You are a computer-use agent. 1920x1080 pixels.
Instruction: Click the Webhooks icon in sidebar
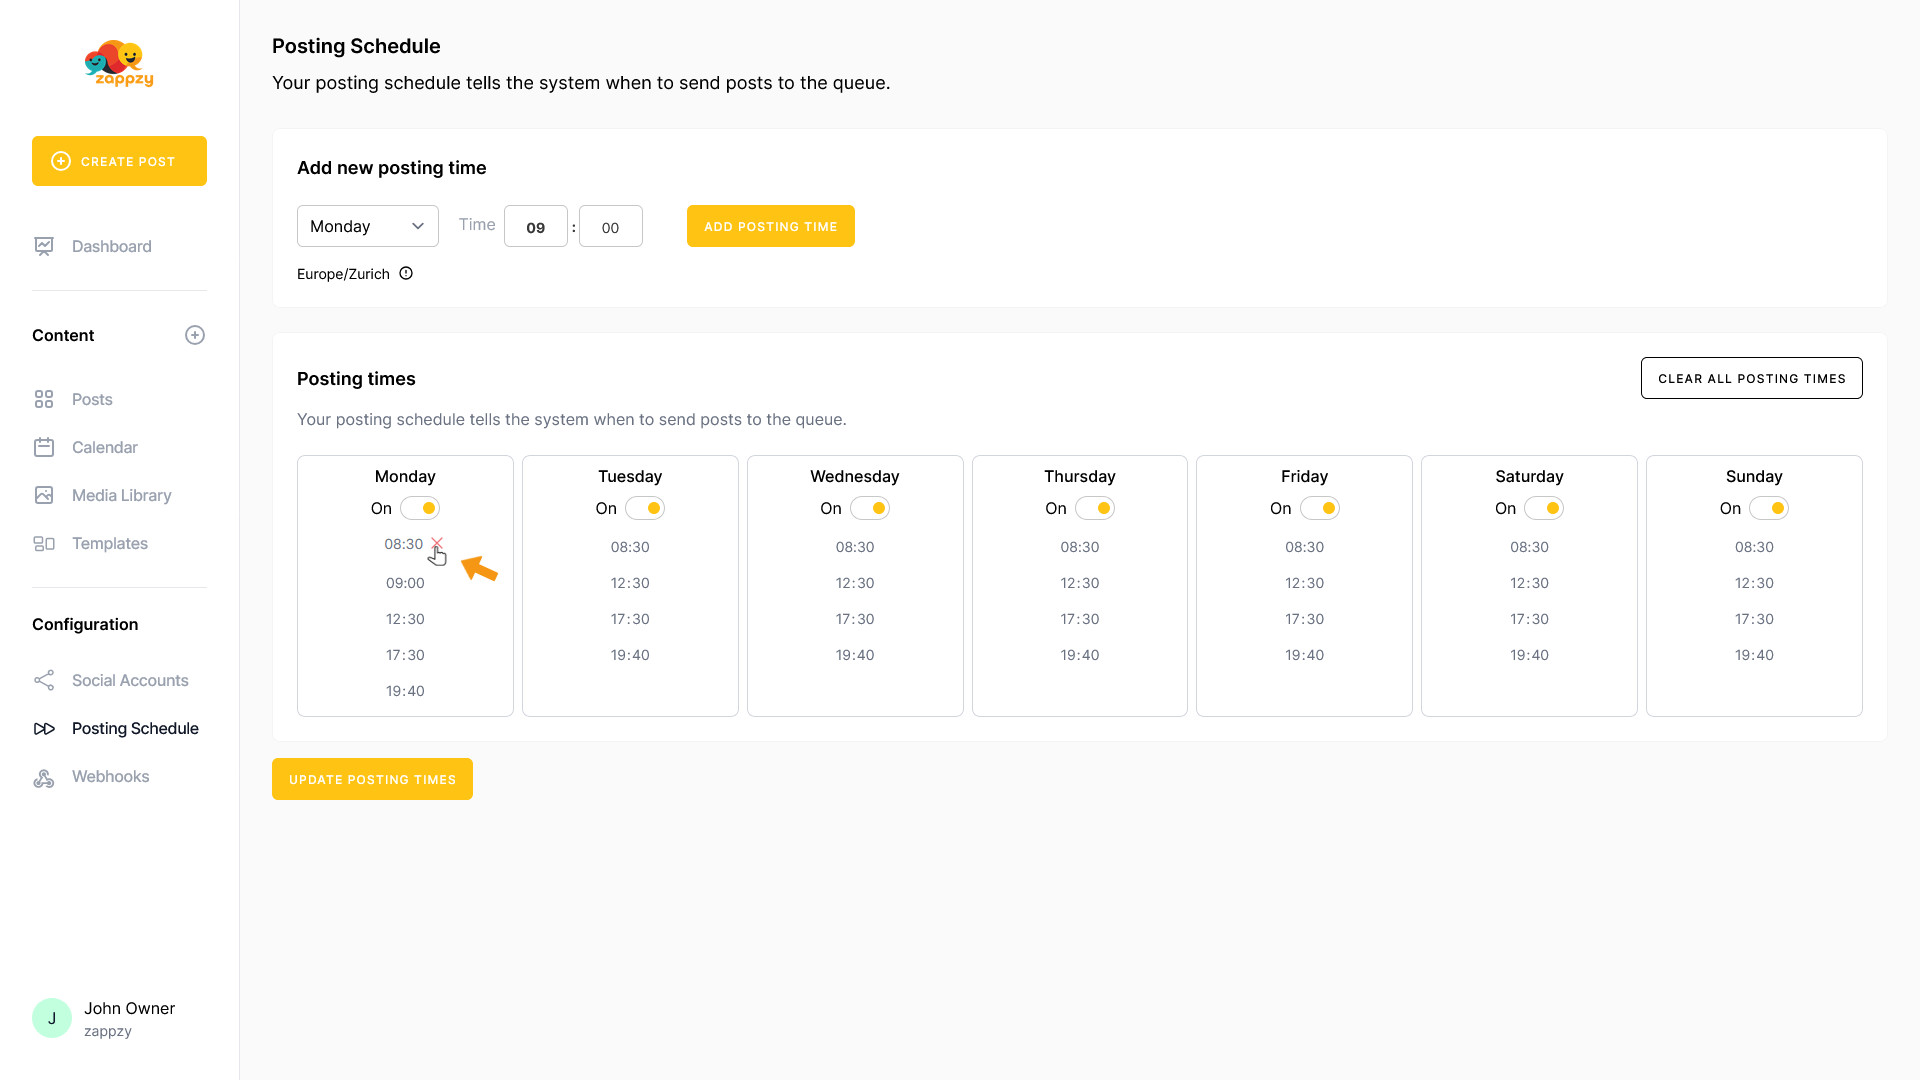(x=44, y=777)
